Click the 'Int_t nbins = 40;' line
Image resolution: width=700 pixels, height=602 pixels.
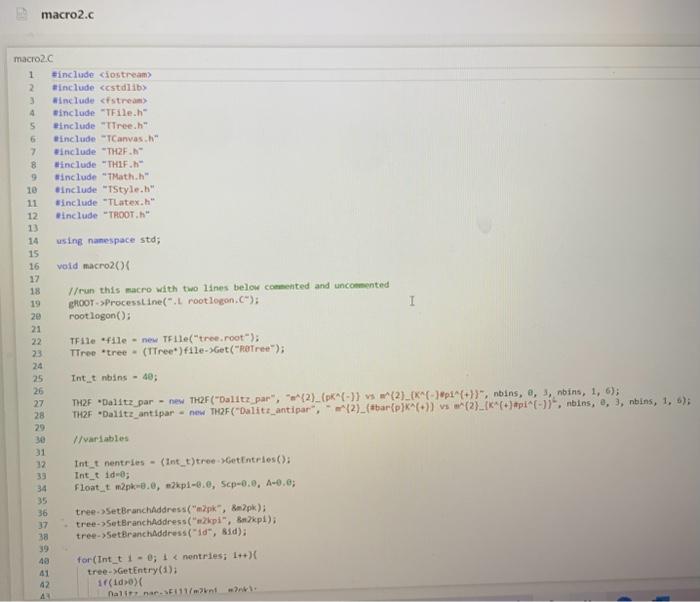click(x=114, y=378)
